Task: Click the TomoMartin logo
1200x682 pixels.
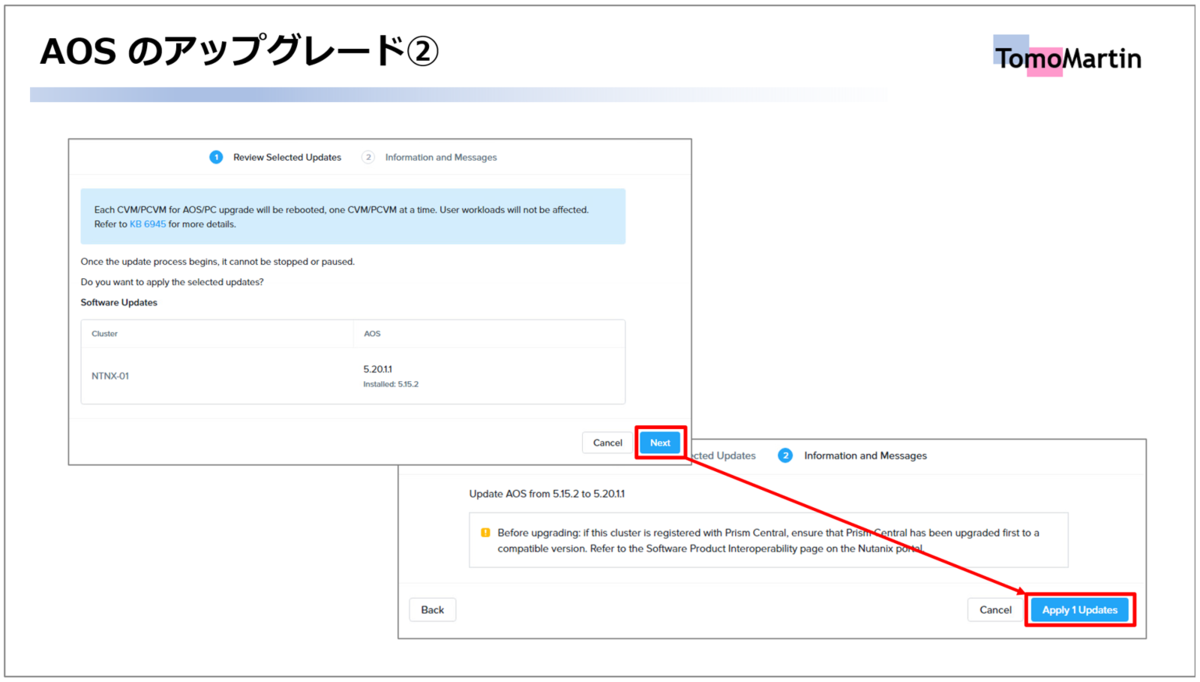Action: tap(1067, 58)
